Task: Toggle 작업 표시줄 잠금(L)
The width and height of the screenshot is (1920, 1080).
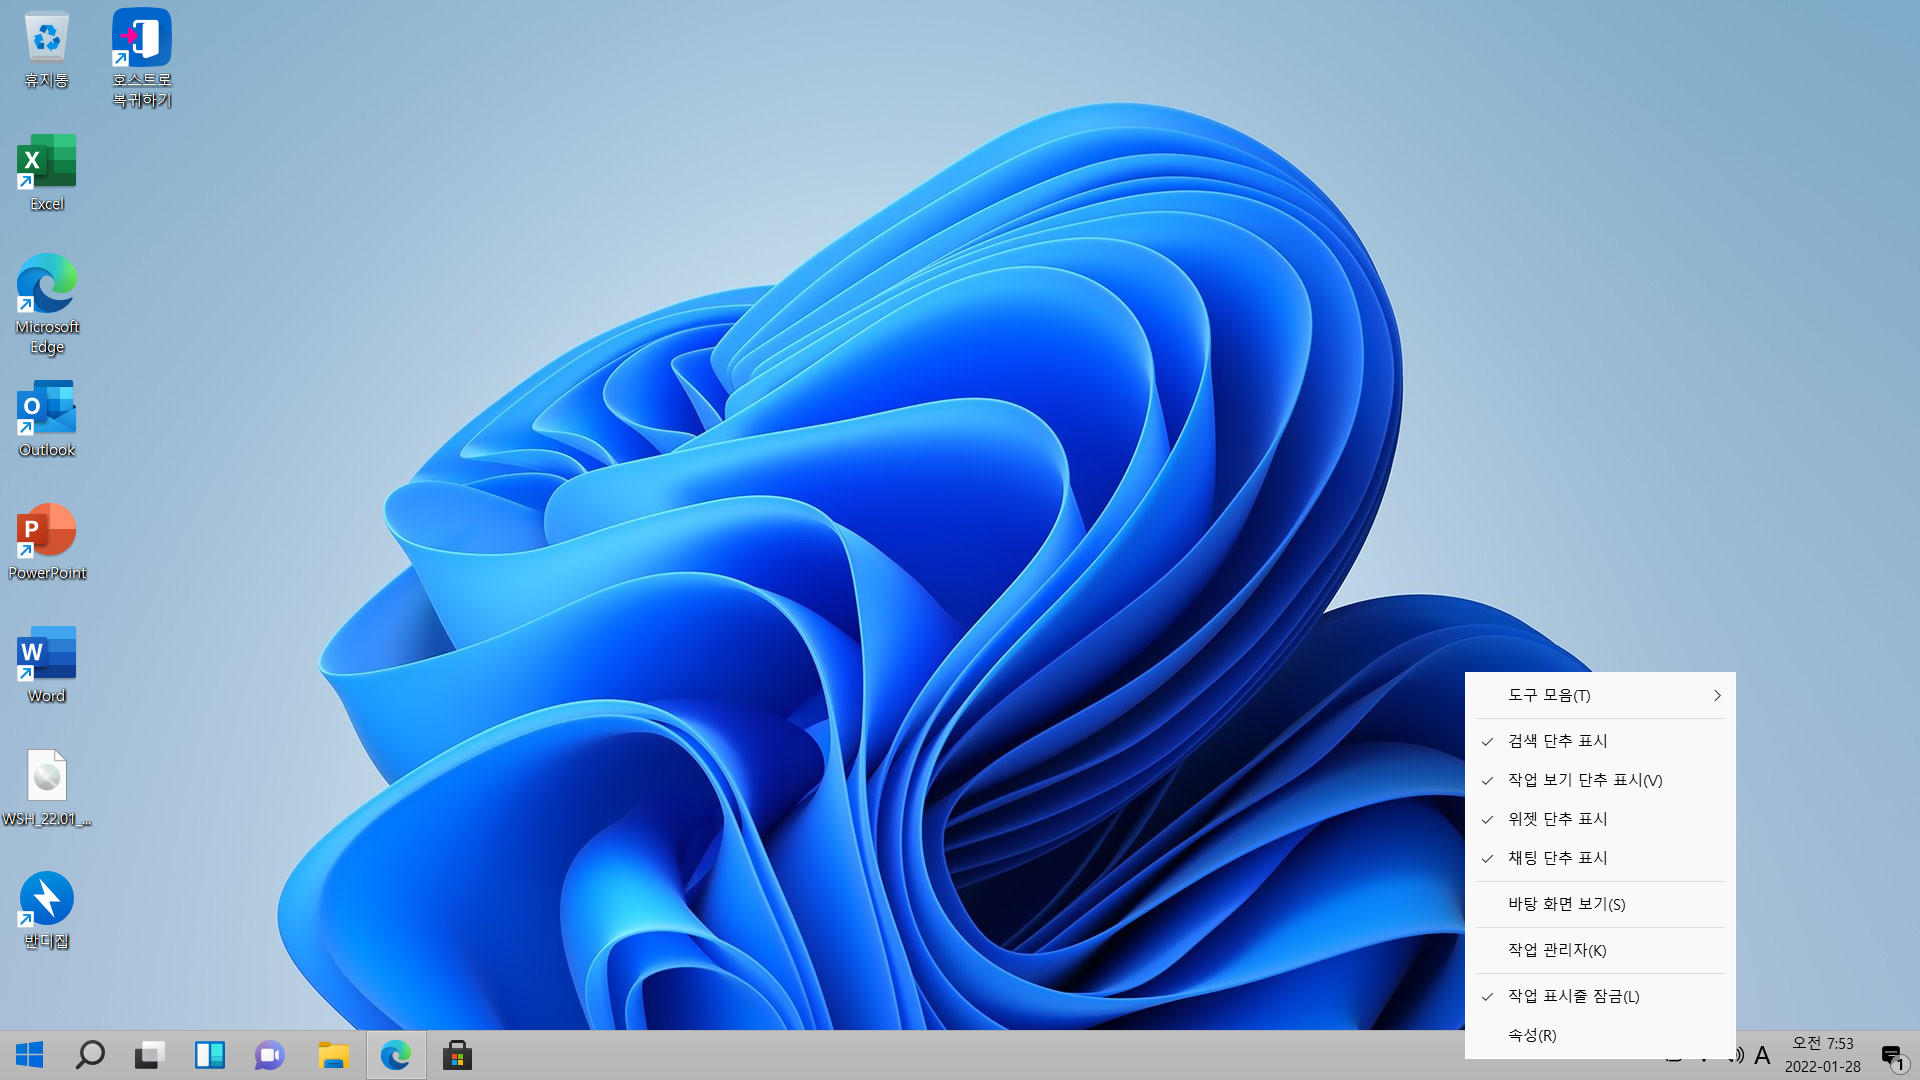Action: click(x=1600, y=996)
